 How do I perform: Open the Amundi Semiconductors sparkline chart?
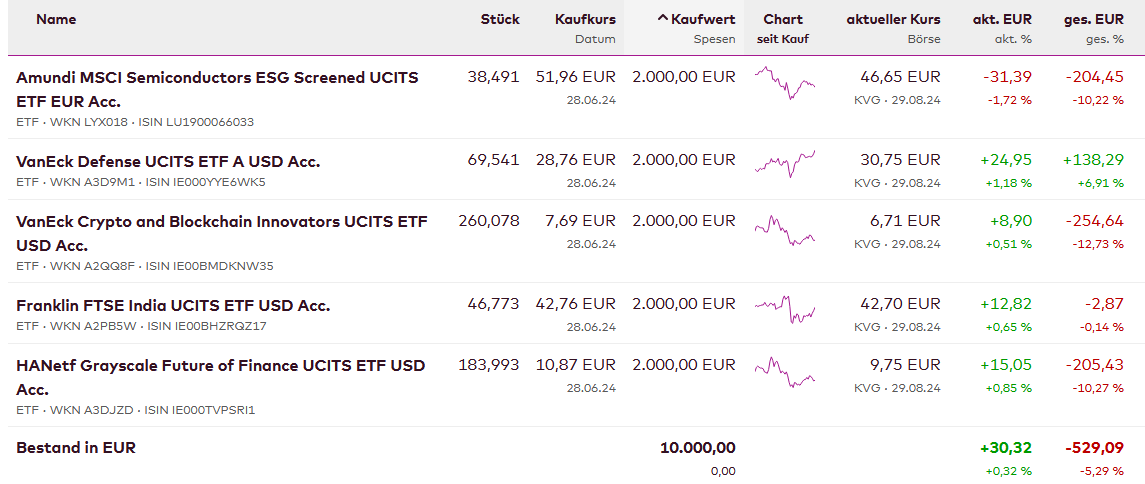(784, 82)
